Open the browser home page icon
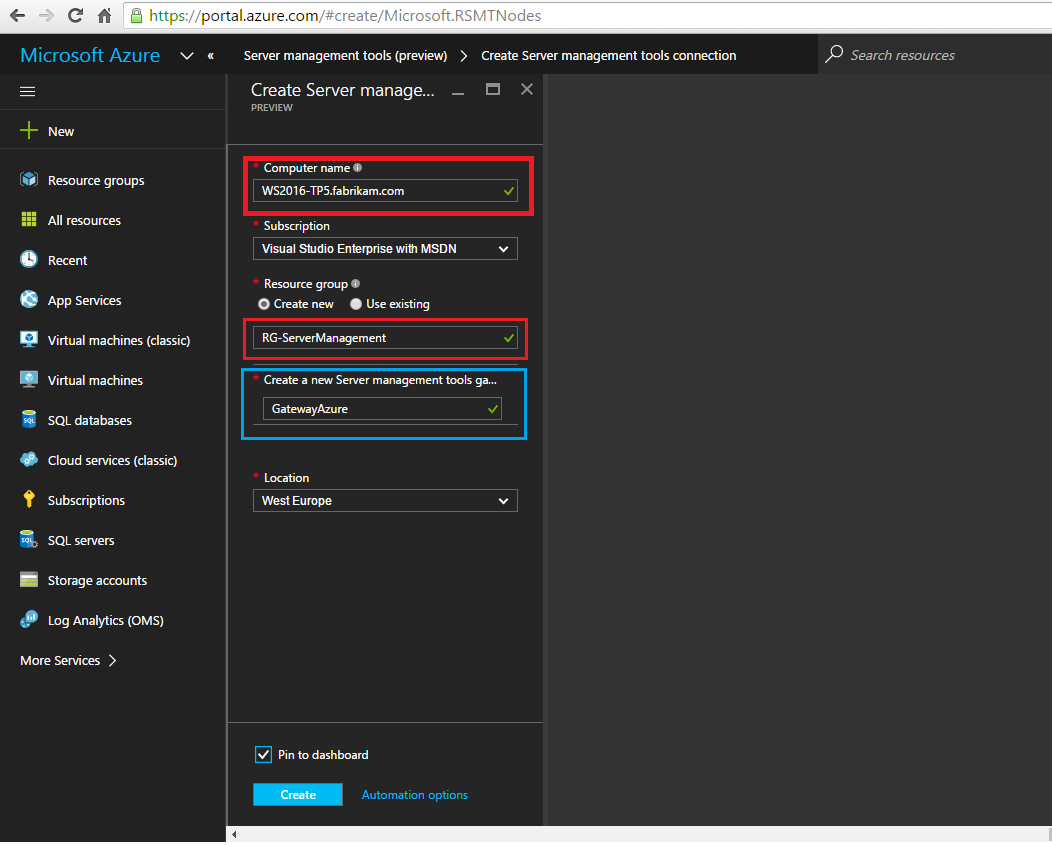The image size is (1052, 845). click(105, 15)
